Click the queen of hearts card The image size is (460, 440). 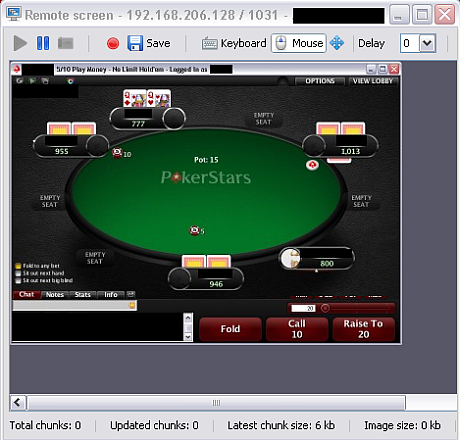click(159, 98)
